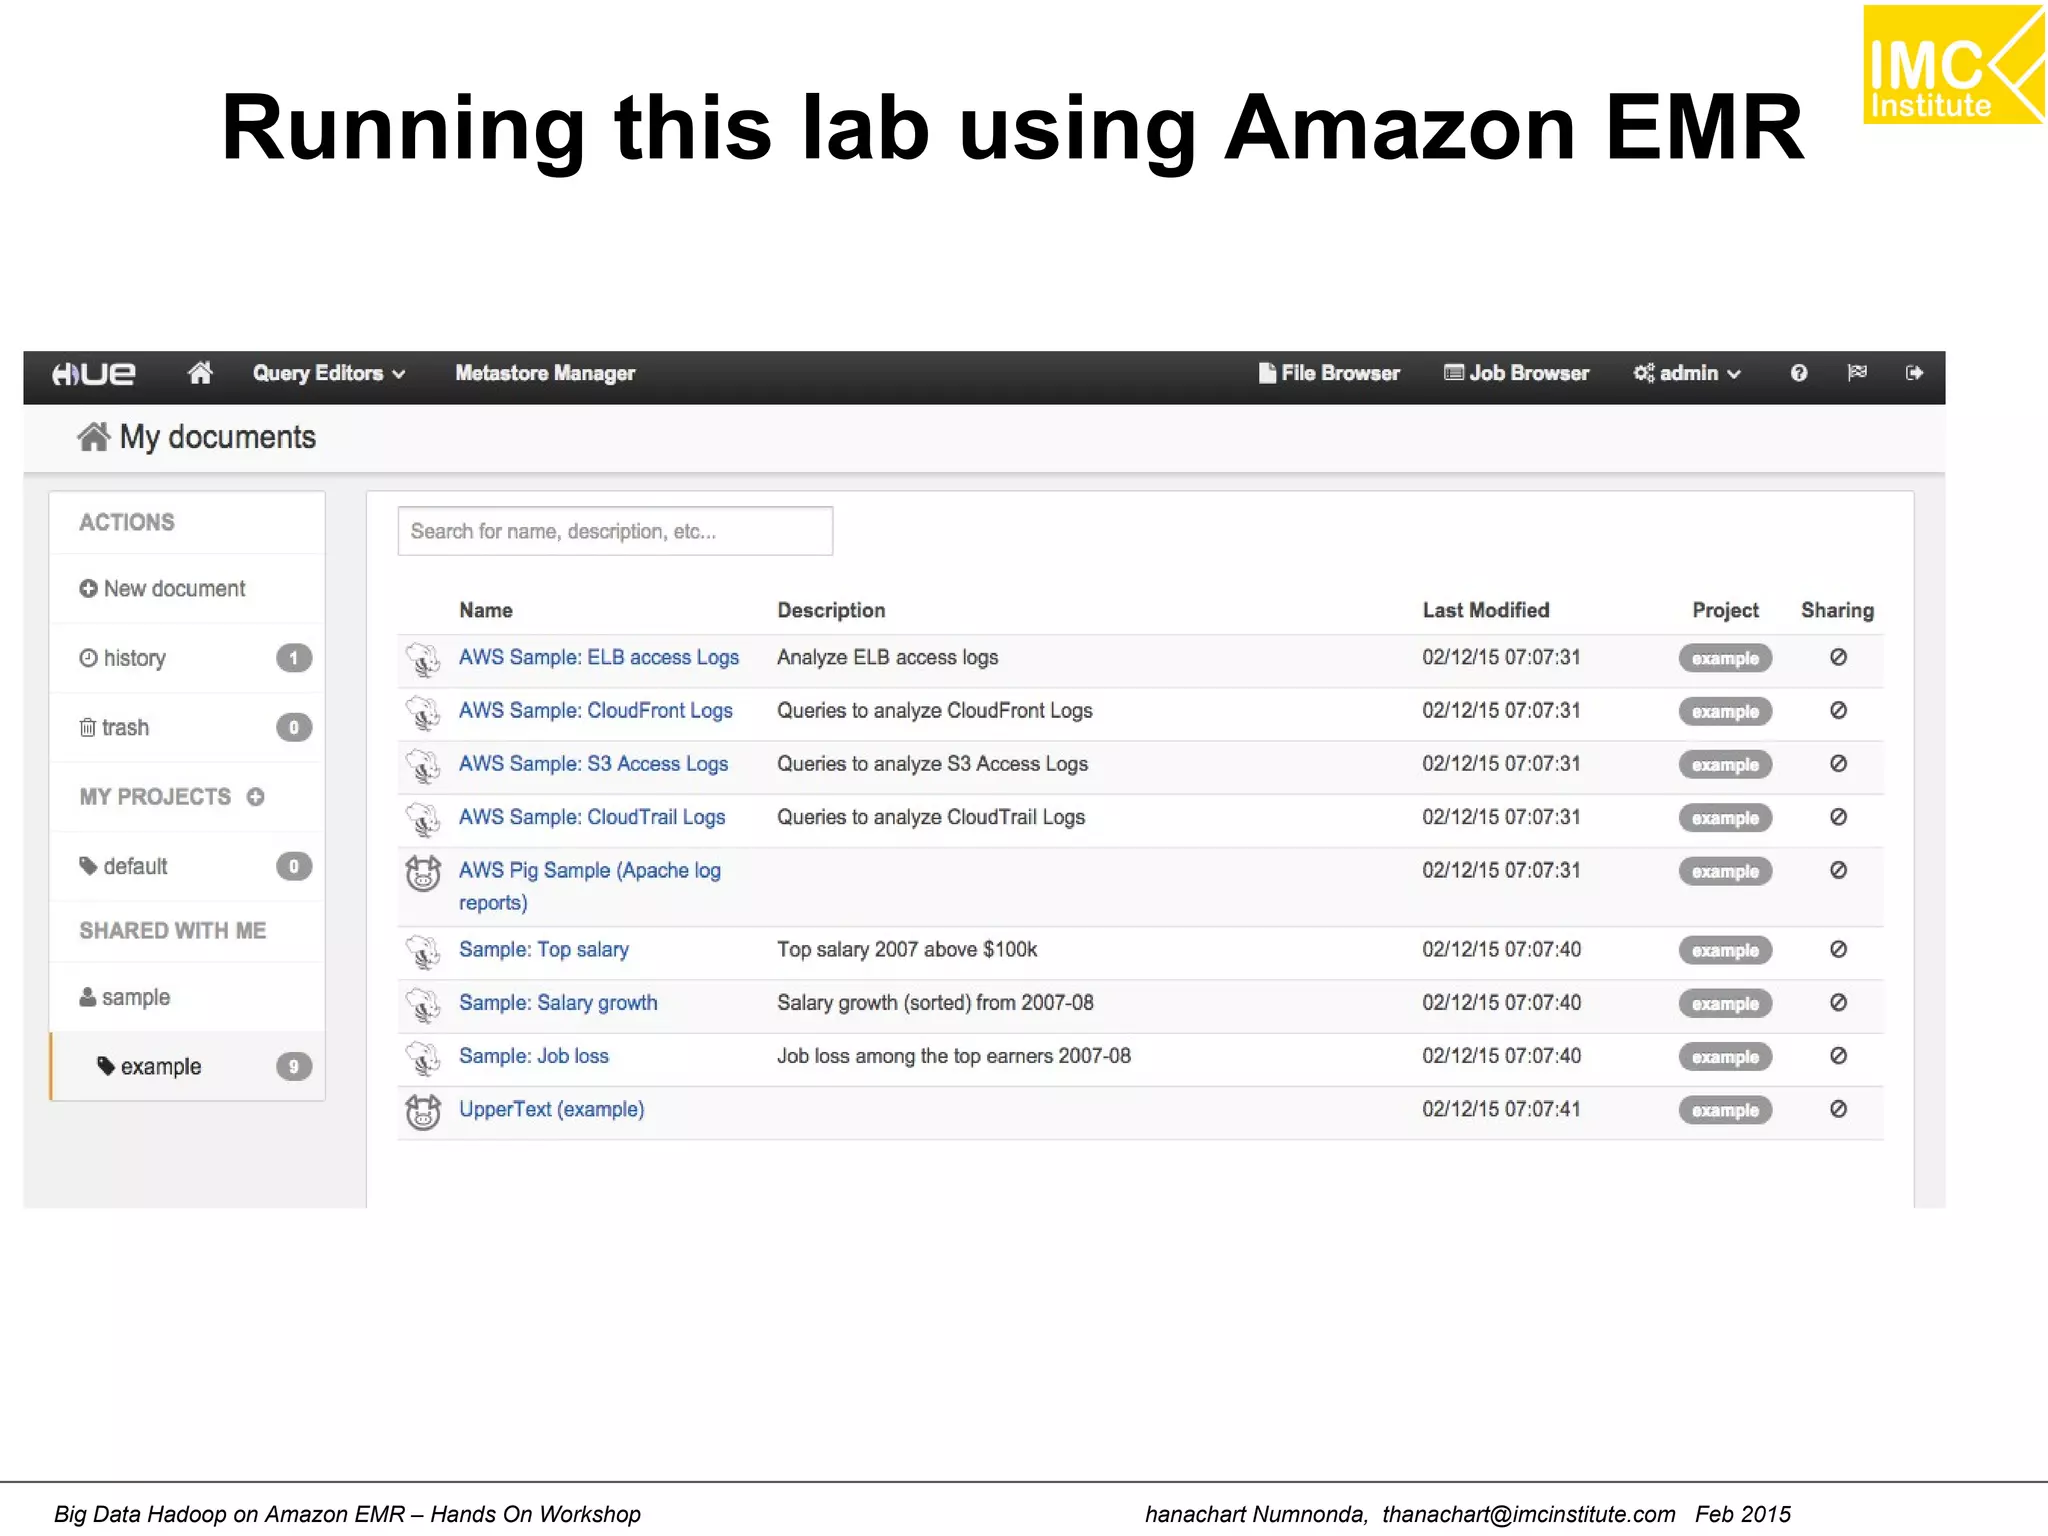Click the Hue logo
This screenshot has width=2048, height=1536.
[94, 373]
